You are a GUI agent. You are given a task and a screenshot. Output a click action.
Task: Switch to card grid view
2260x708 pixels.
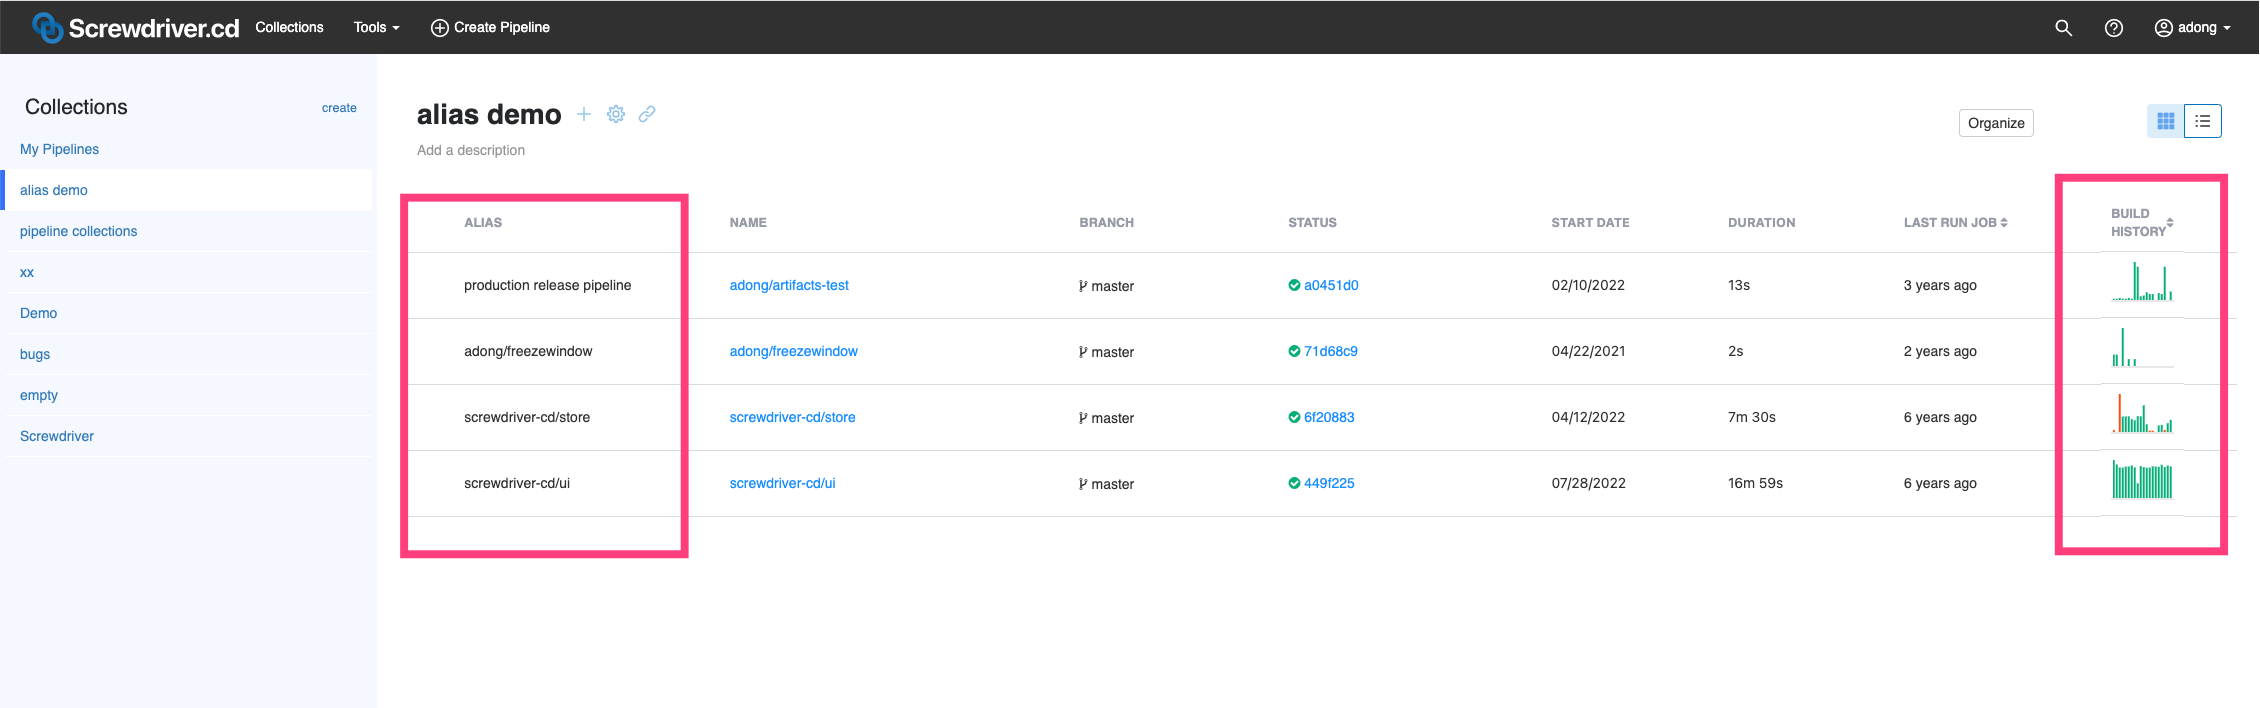tap(2165, 121)
